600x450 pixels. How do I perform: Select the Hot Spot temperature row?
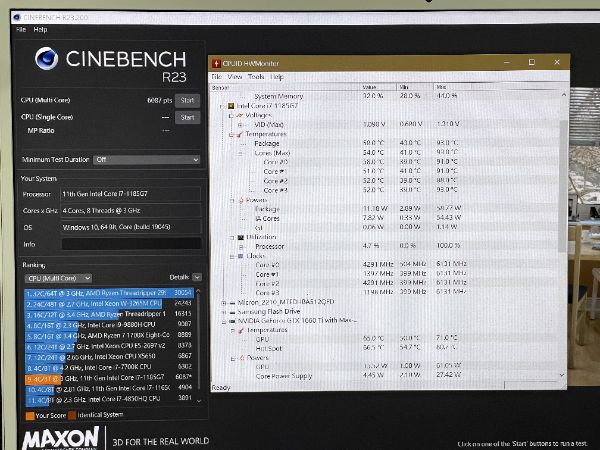click(x=386, y=348)
